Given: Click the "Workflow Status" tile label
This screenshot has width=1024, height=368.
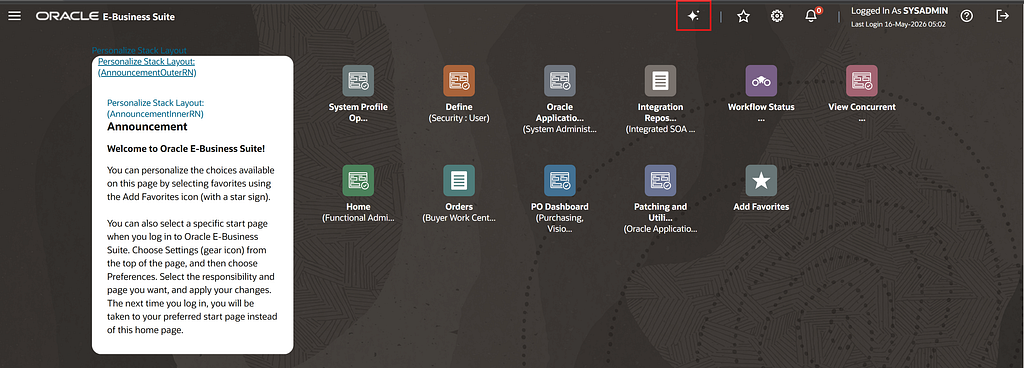Looking at the screenshot, I should click(x=761, y=107).
